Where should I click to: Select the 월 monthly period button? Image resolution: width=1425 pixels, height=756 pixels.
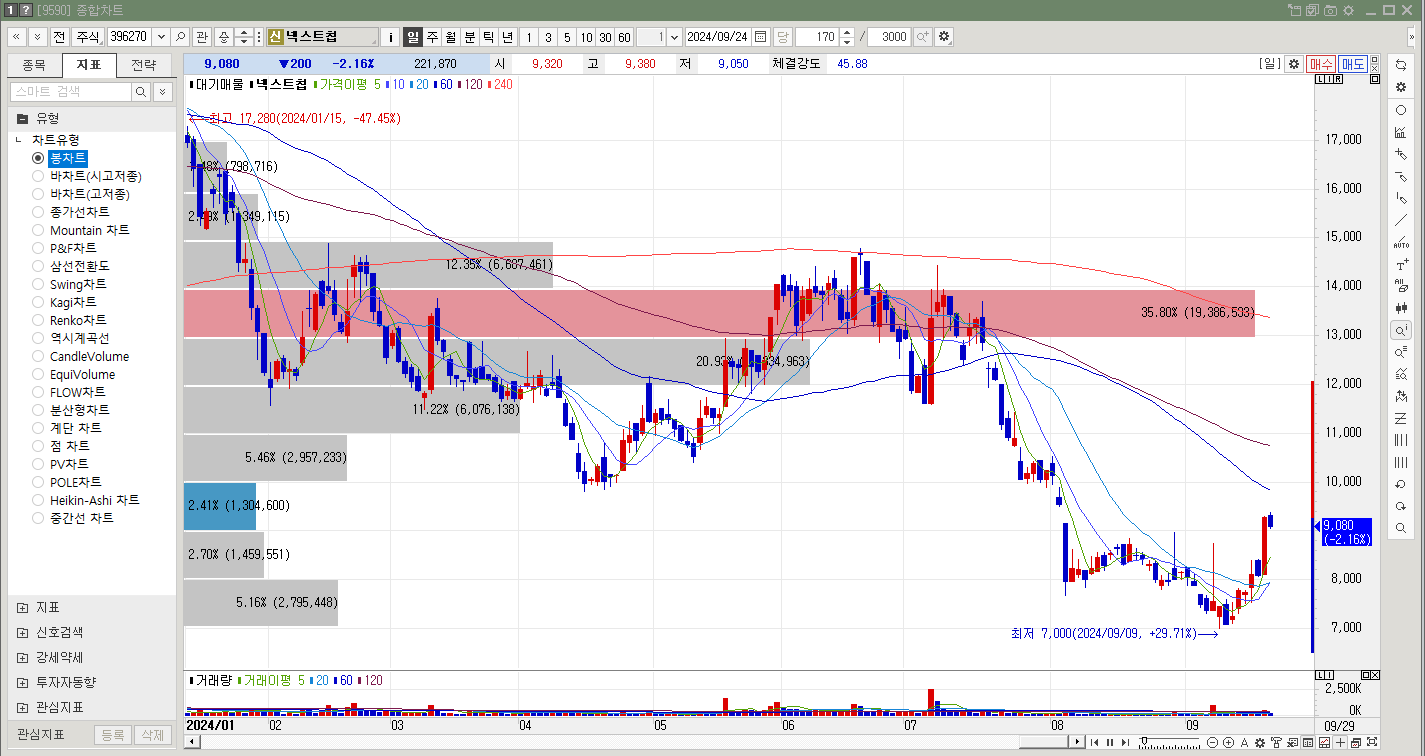click(x=451, y=37)
